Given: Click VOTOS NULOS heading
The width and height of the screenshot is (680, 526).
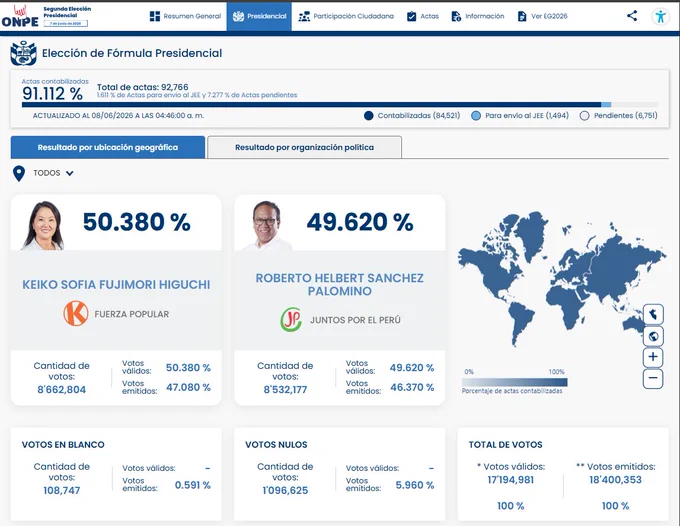Looking at the screenshot, I should pos(276,444).
